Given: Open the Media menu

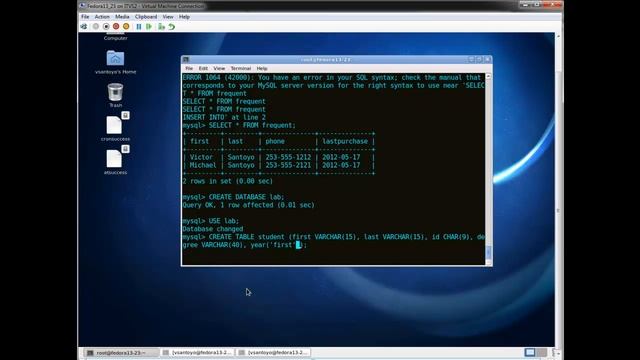Looking at the screenshot, I should (122, 17).
